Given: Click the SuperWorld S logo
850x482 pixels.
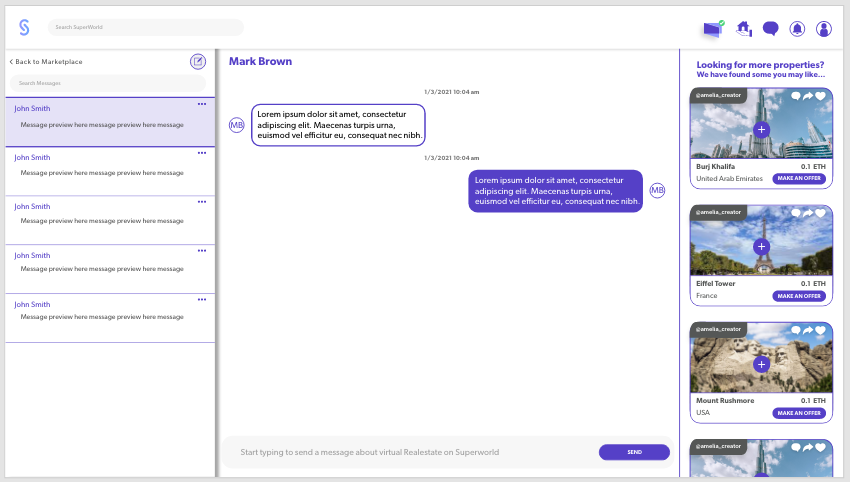Looking at the screenshot, I should [24, 27].
